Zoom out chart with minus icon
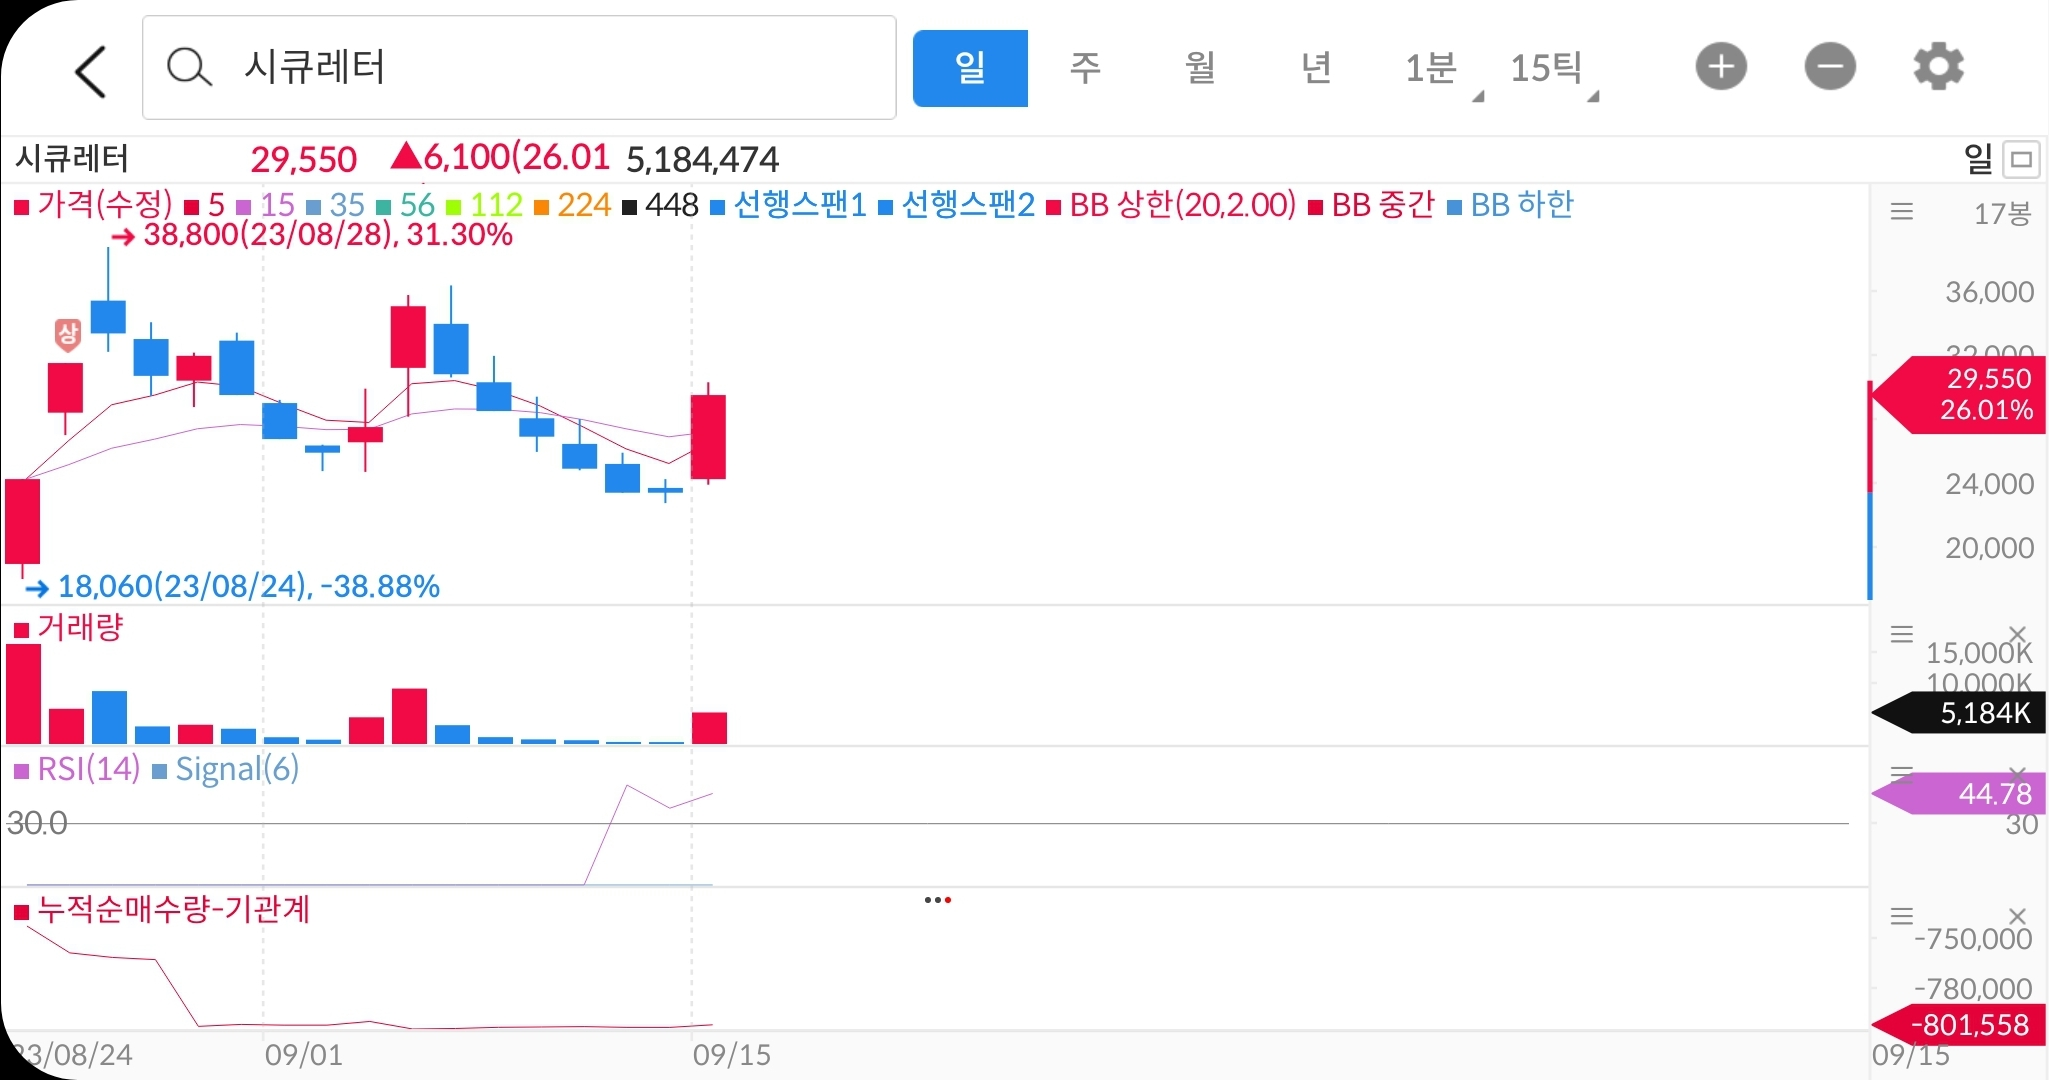This screenshot has height=1080, width=2049. (x=1830, y=68)
